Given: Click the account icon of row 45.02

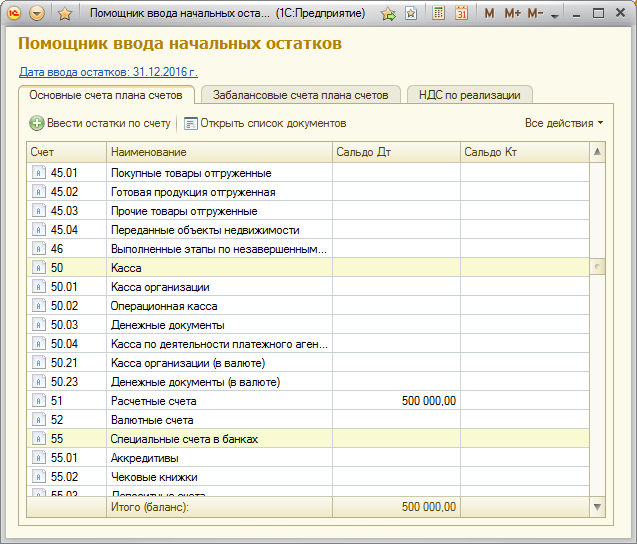Looking at the screenshot, I should point(39,192).
